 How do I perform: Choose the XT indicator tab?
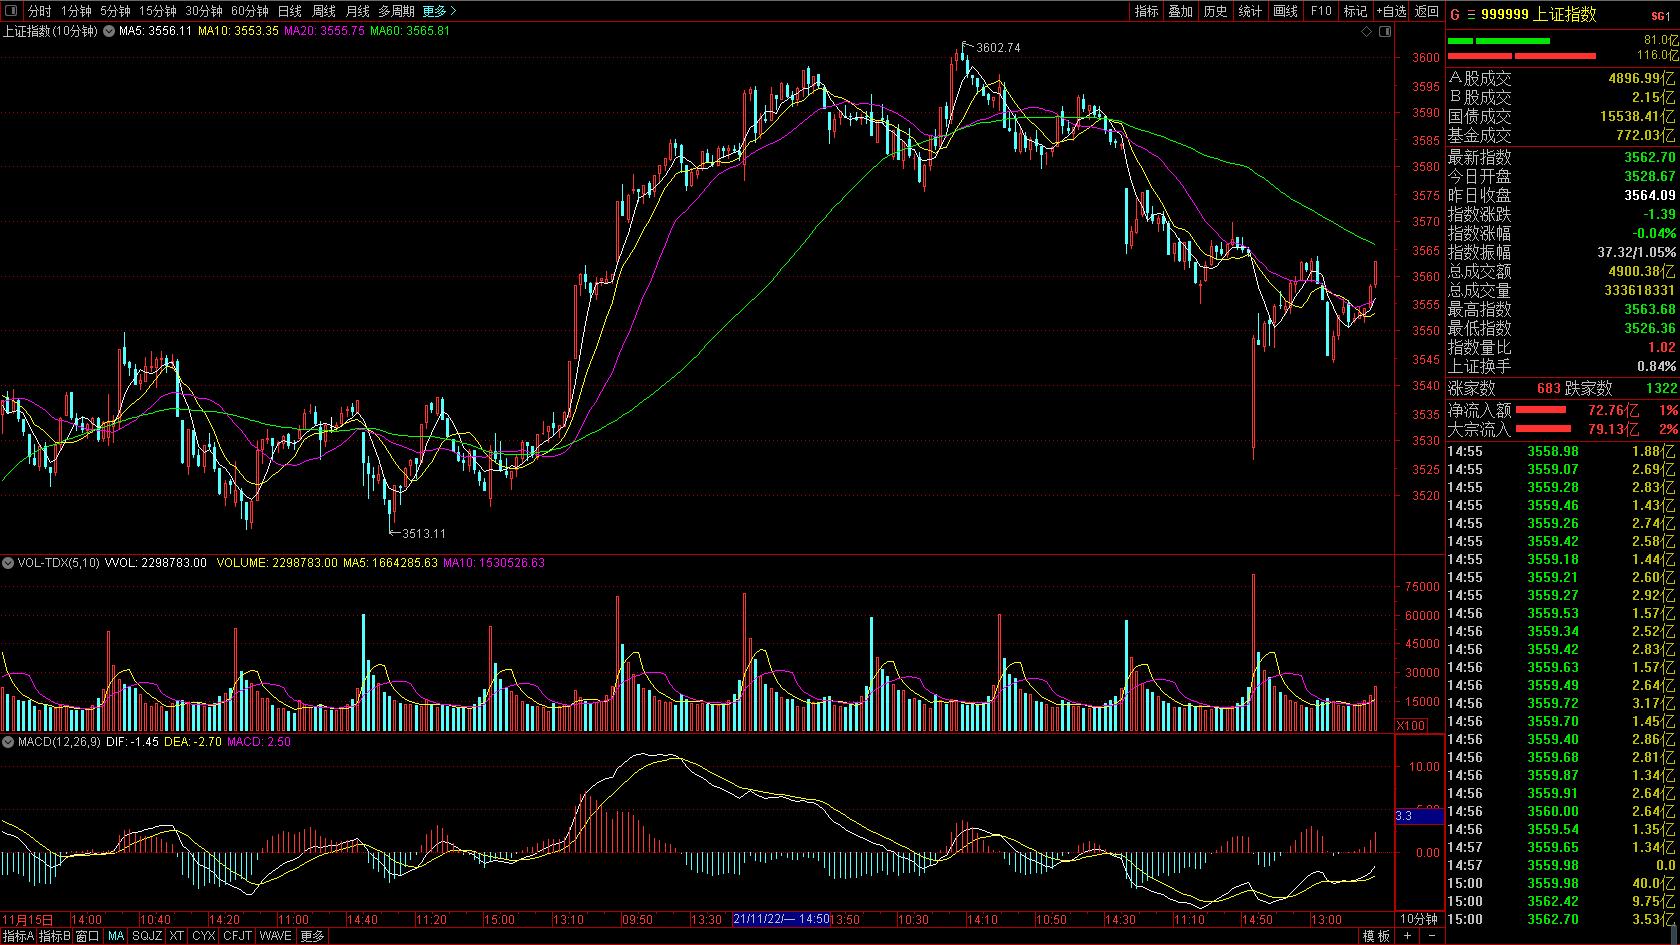tap(177, 936)
